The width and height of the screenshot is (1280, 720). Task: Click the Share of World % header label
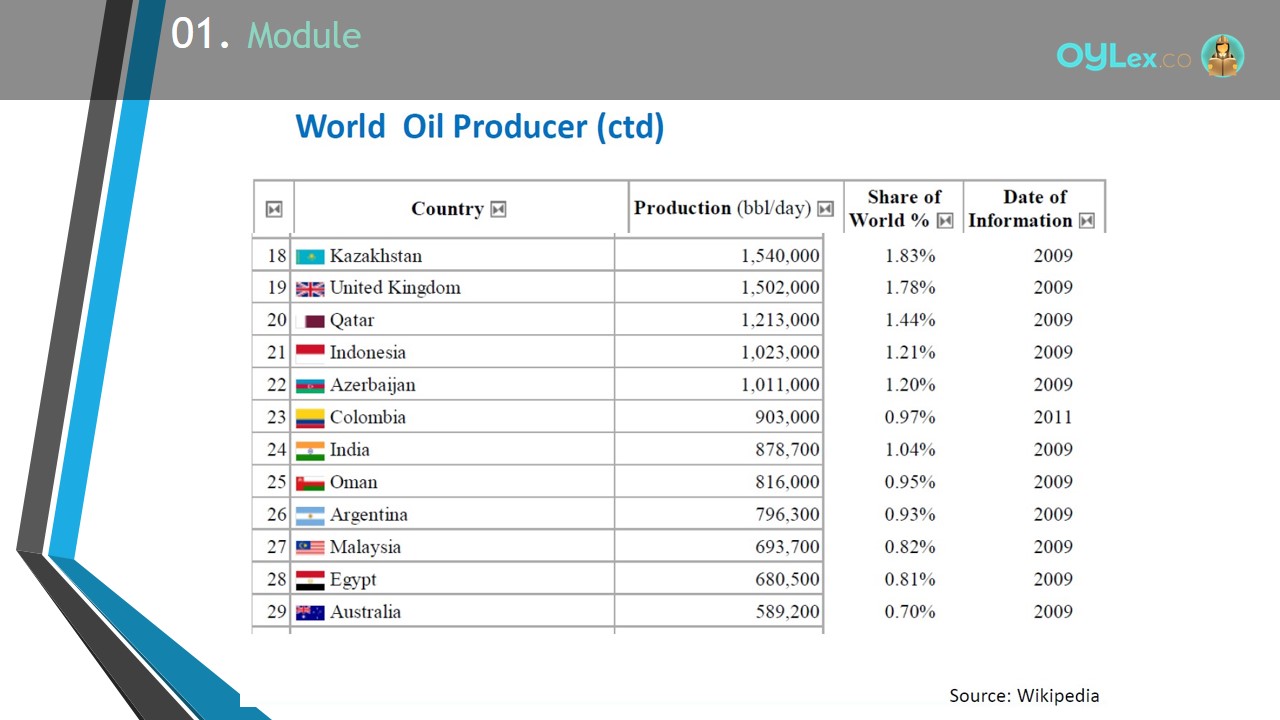click(895, 209)
